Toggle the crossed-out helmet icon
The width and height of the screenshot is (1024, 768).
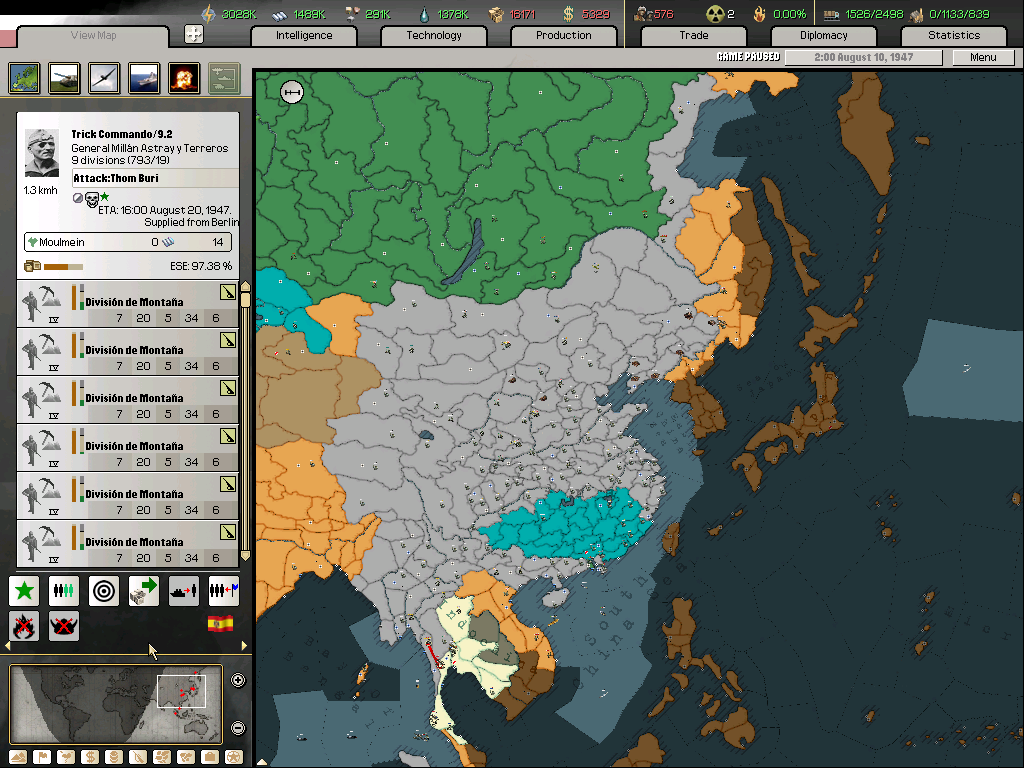(64, 627)
